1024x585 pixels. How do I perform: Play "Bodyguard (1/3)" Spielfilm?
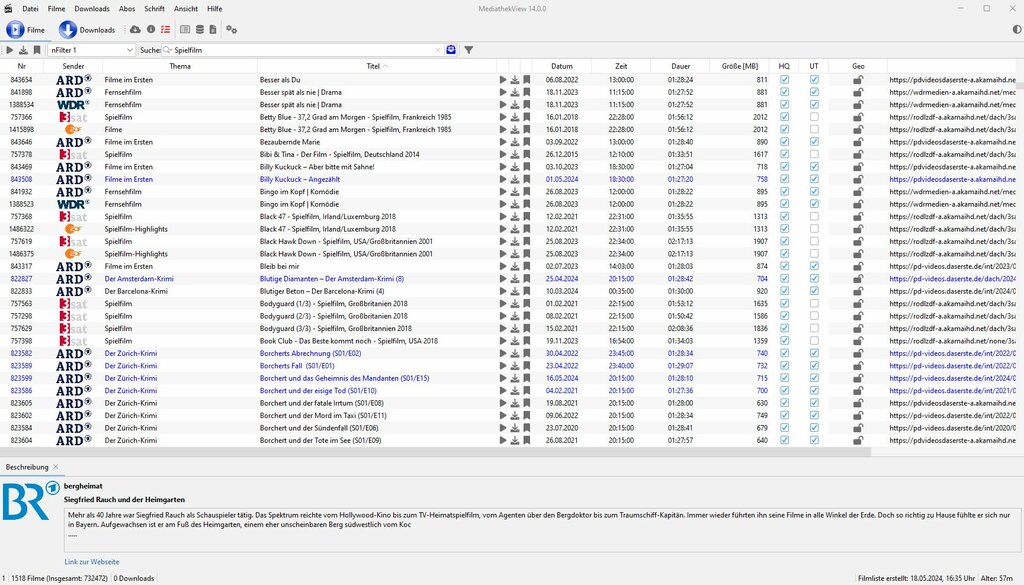[x=503, y=304]
